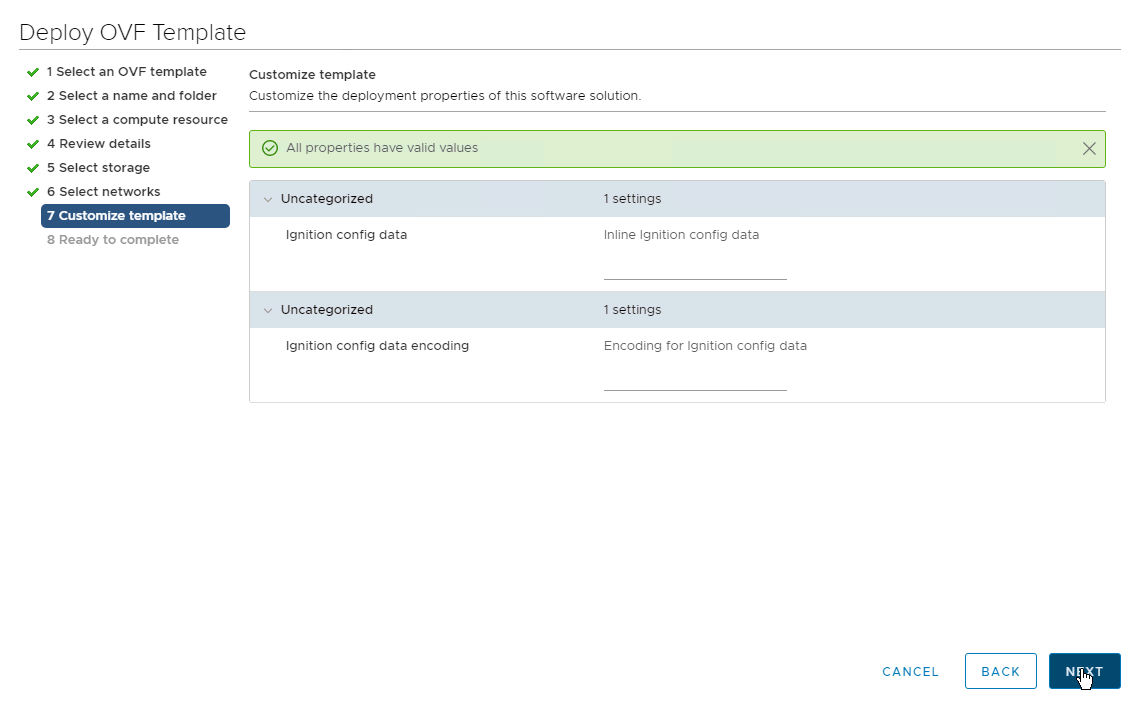Click the All properties have valid values message
1133x701 pixels.
[x=382, y=148]
